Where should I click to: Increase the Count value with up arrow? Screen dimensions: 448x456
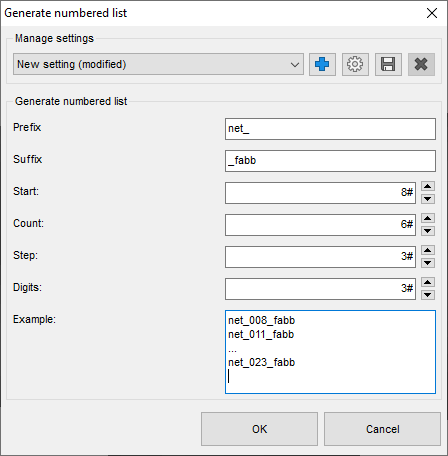tap(428, 218)
